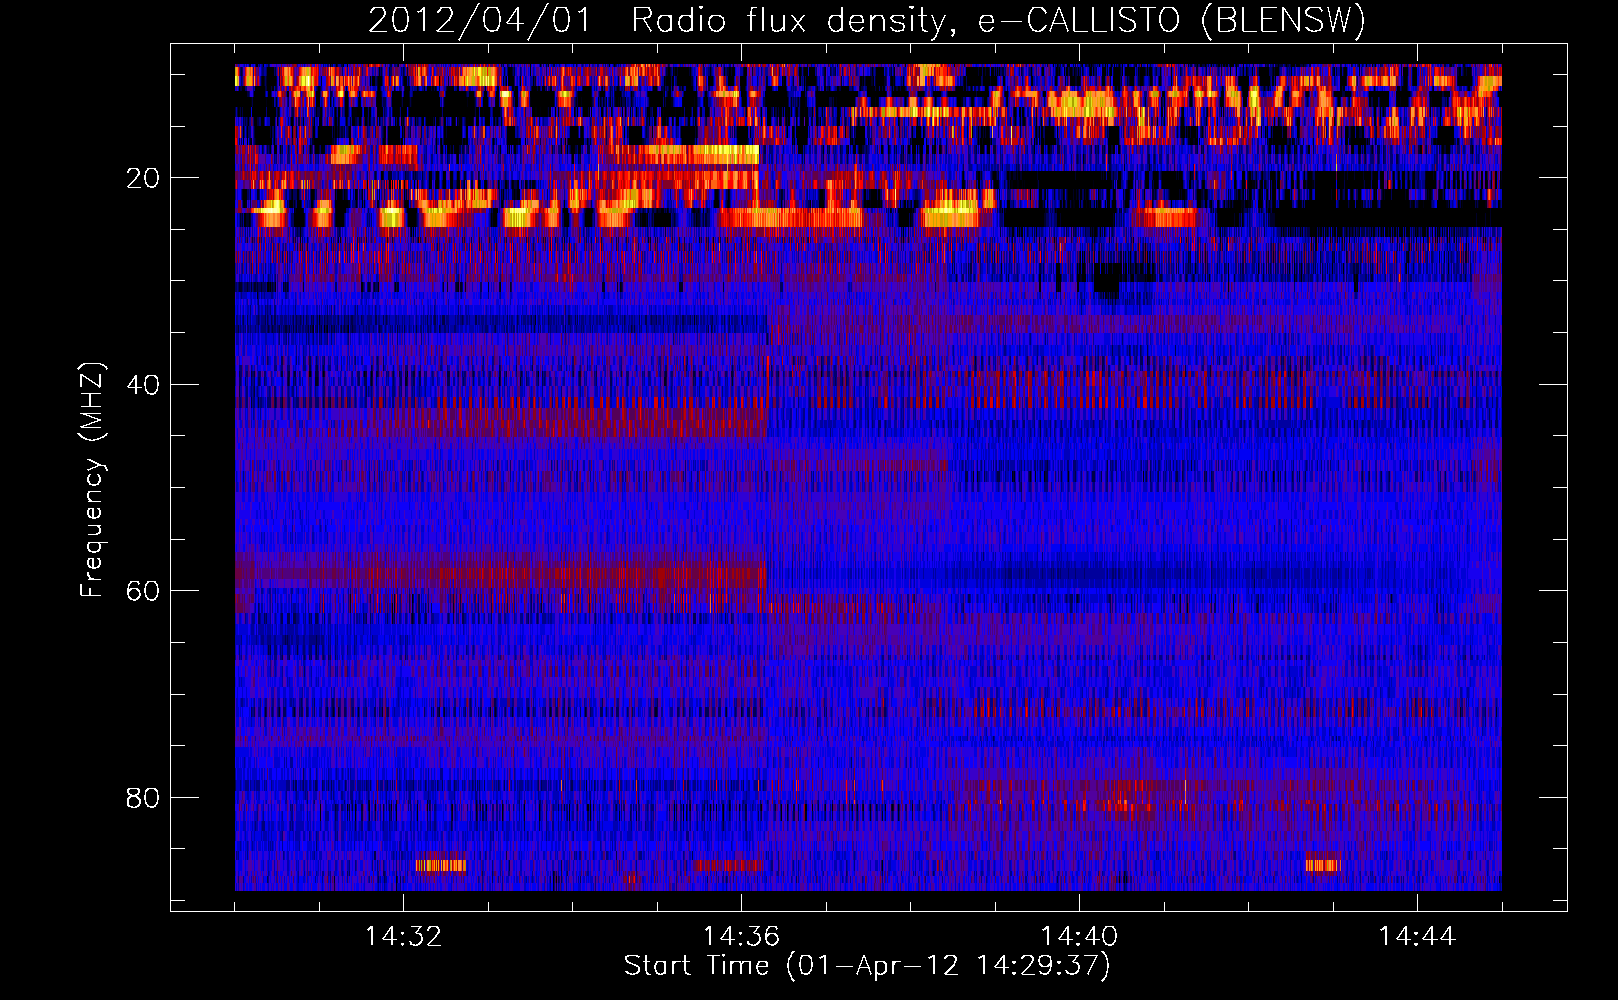
Task: Click the 'Start Time (01-Apr-12 14:29:37)' x-axis label
Action: [x=867, y=966]
